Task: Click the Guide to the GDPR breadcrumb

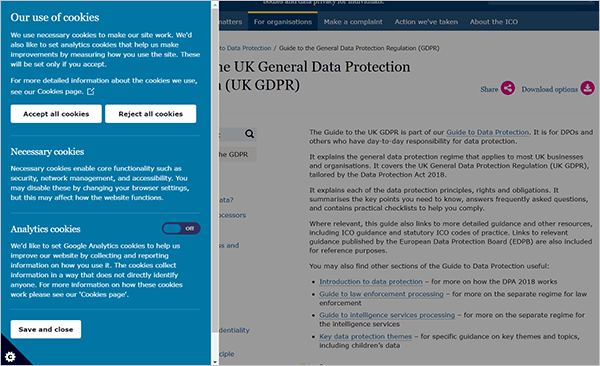Action: [x=359, y=48]
